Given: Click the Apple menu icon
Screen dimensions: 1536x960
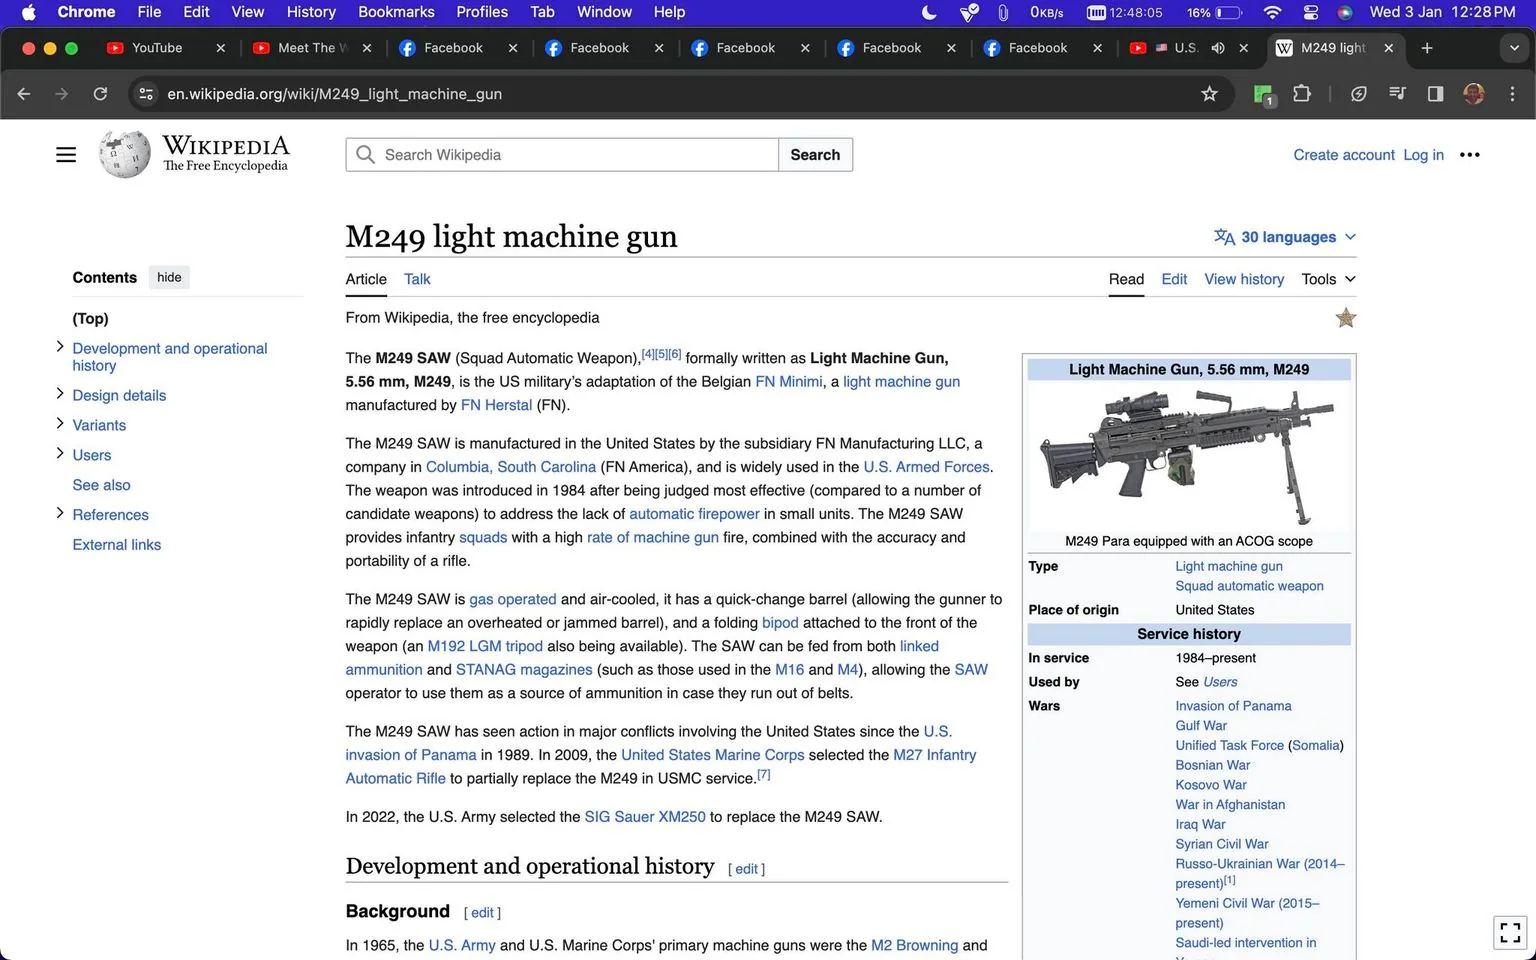Looking at the screenshot, I should click(28, 12).
